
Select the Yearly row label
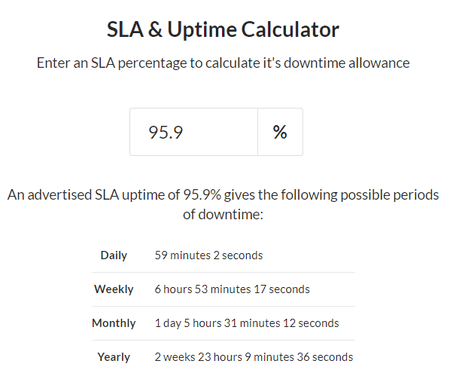tap(114, 357)
